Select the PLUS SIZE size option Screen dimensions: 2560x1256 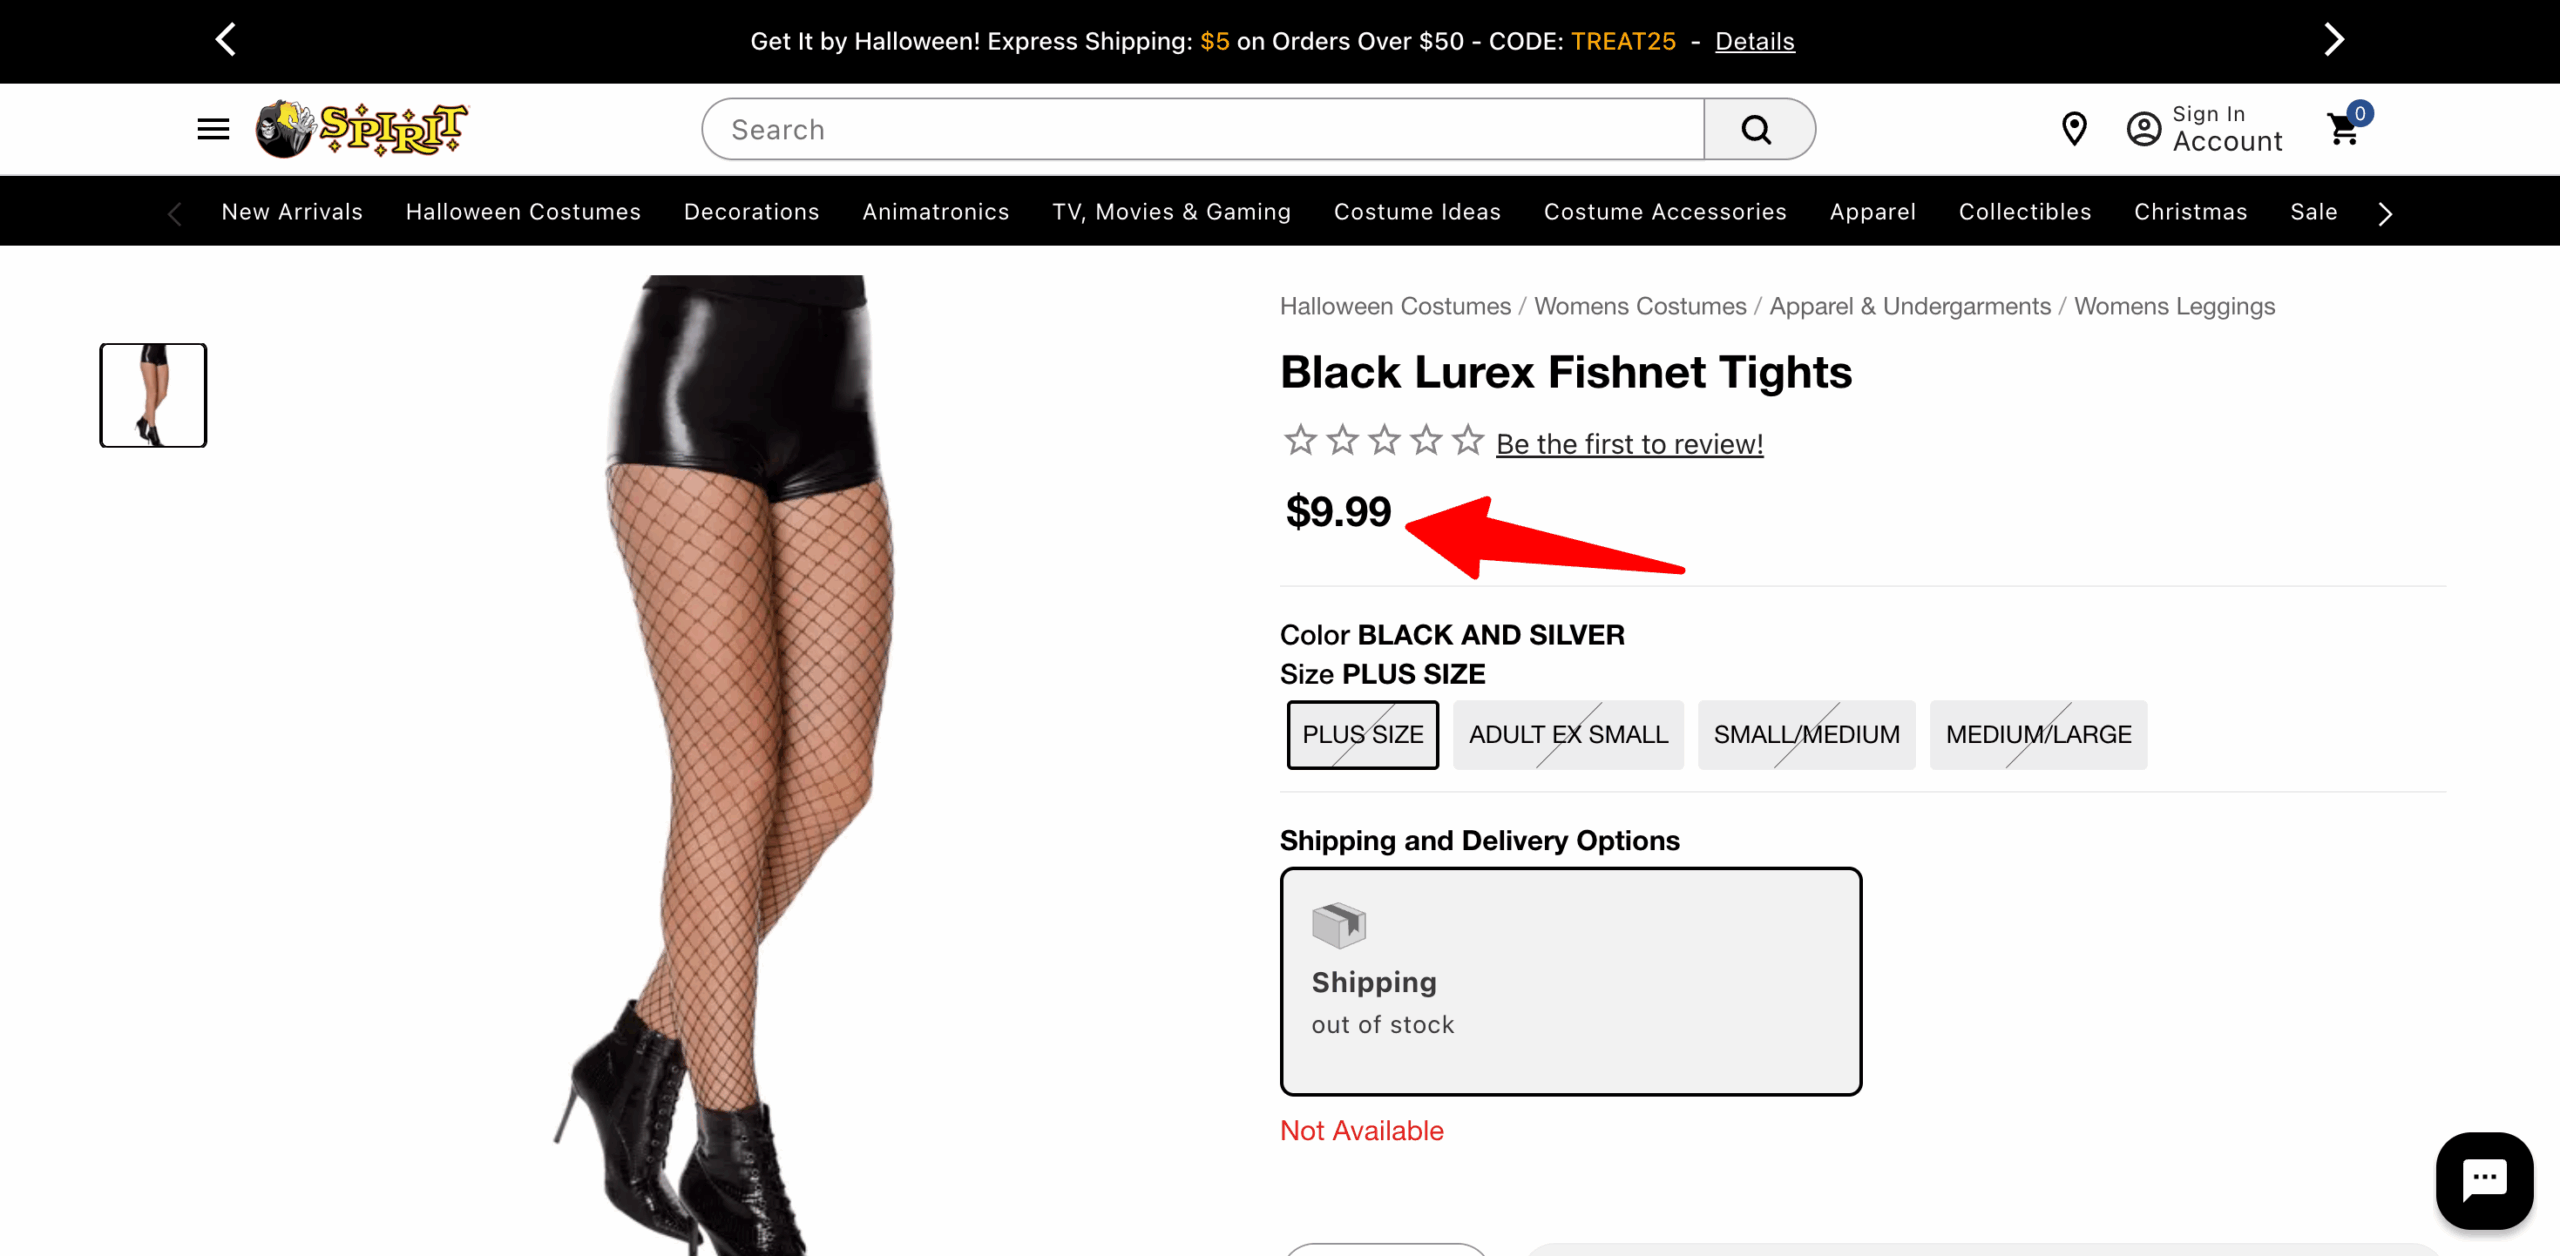coord(1362,735)
